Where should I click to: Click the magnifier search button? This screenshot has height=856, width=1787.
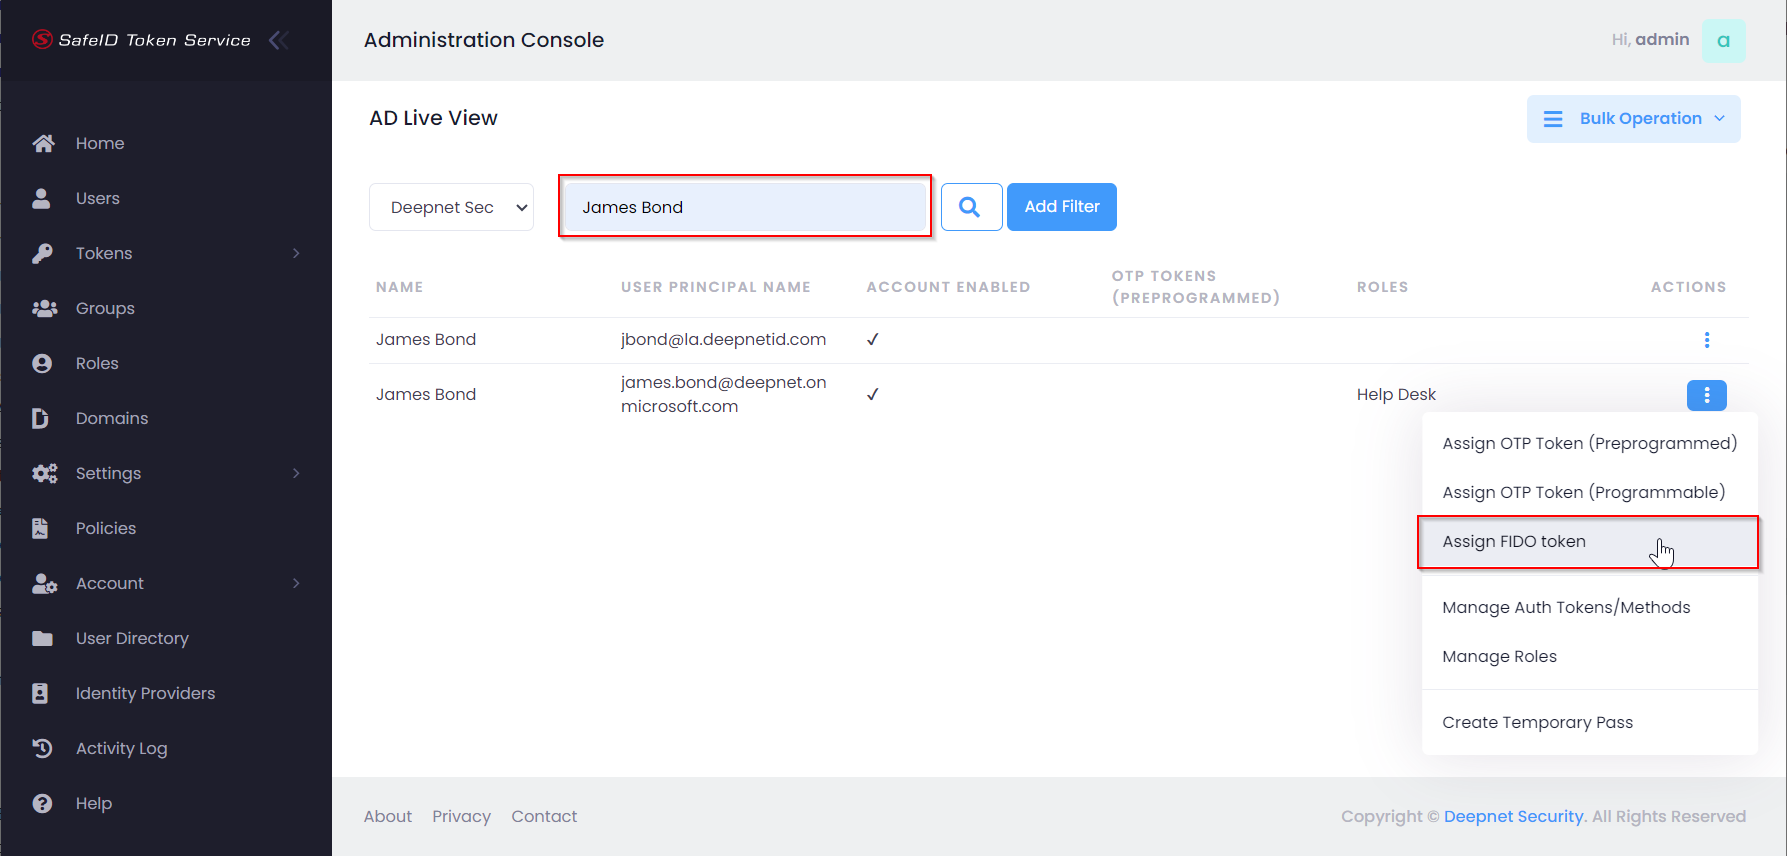pyautogui.click(x=970, y=207)
